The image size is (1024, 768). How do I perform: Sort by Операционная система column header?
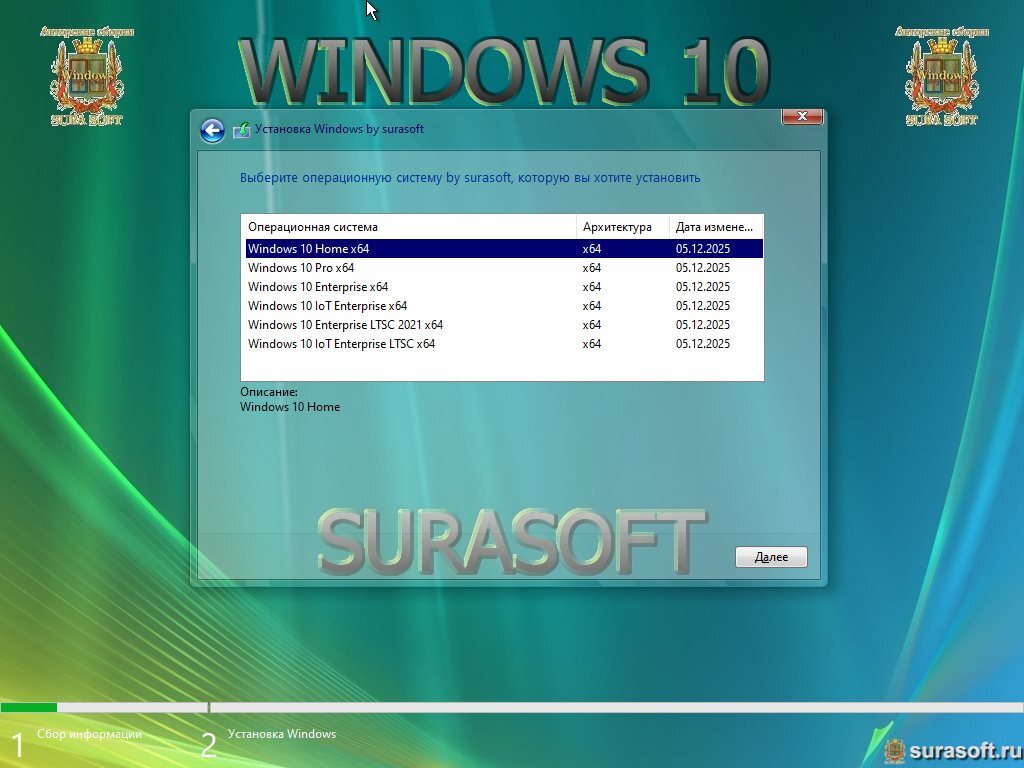pos(409,227)
